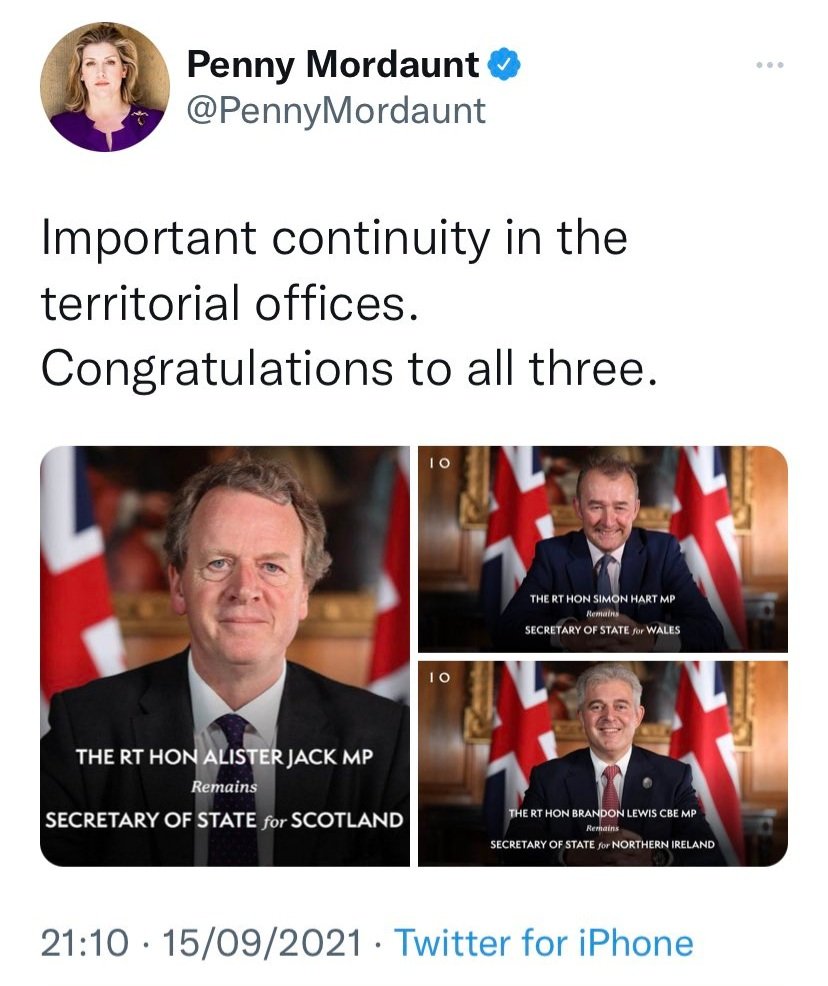Viewport: 828px width, 986px height.
Task: Open the Alister Jack Scotland image
Action: click(x=225, y=656)
